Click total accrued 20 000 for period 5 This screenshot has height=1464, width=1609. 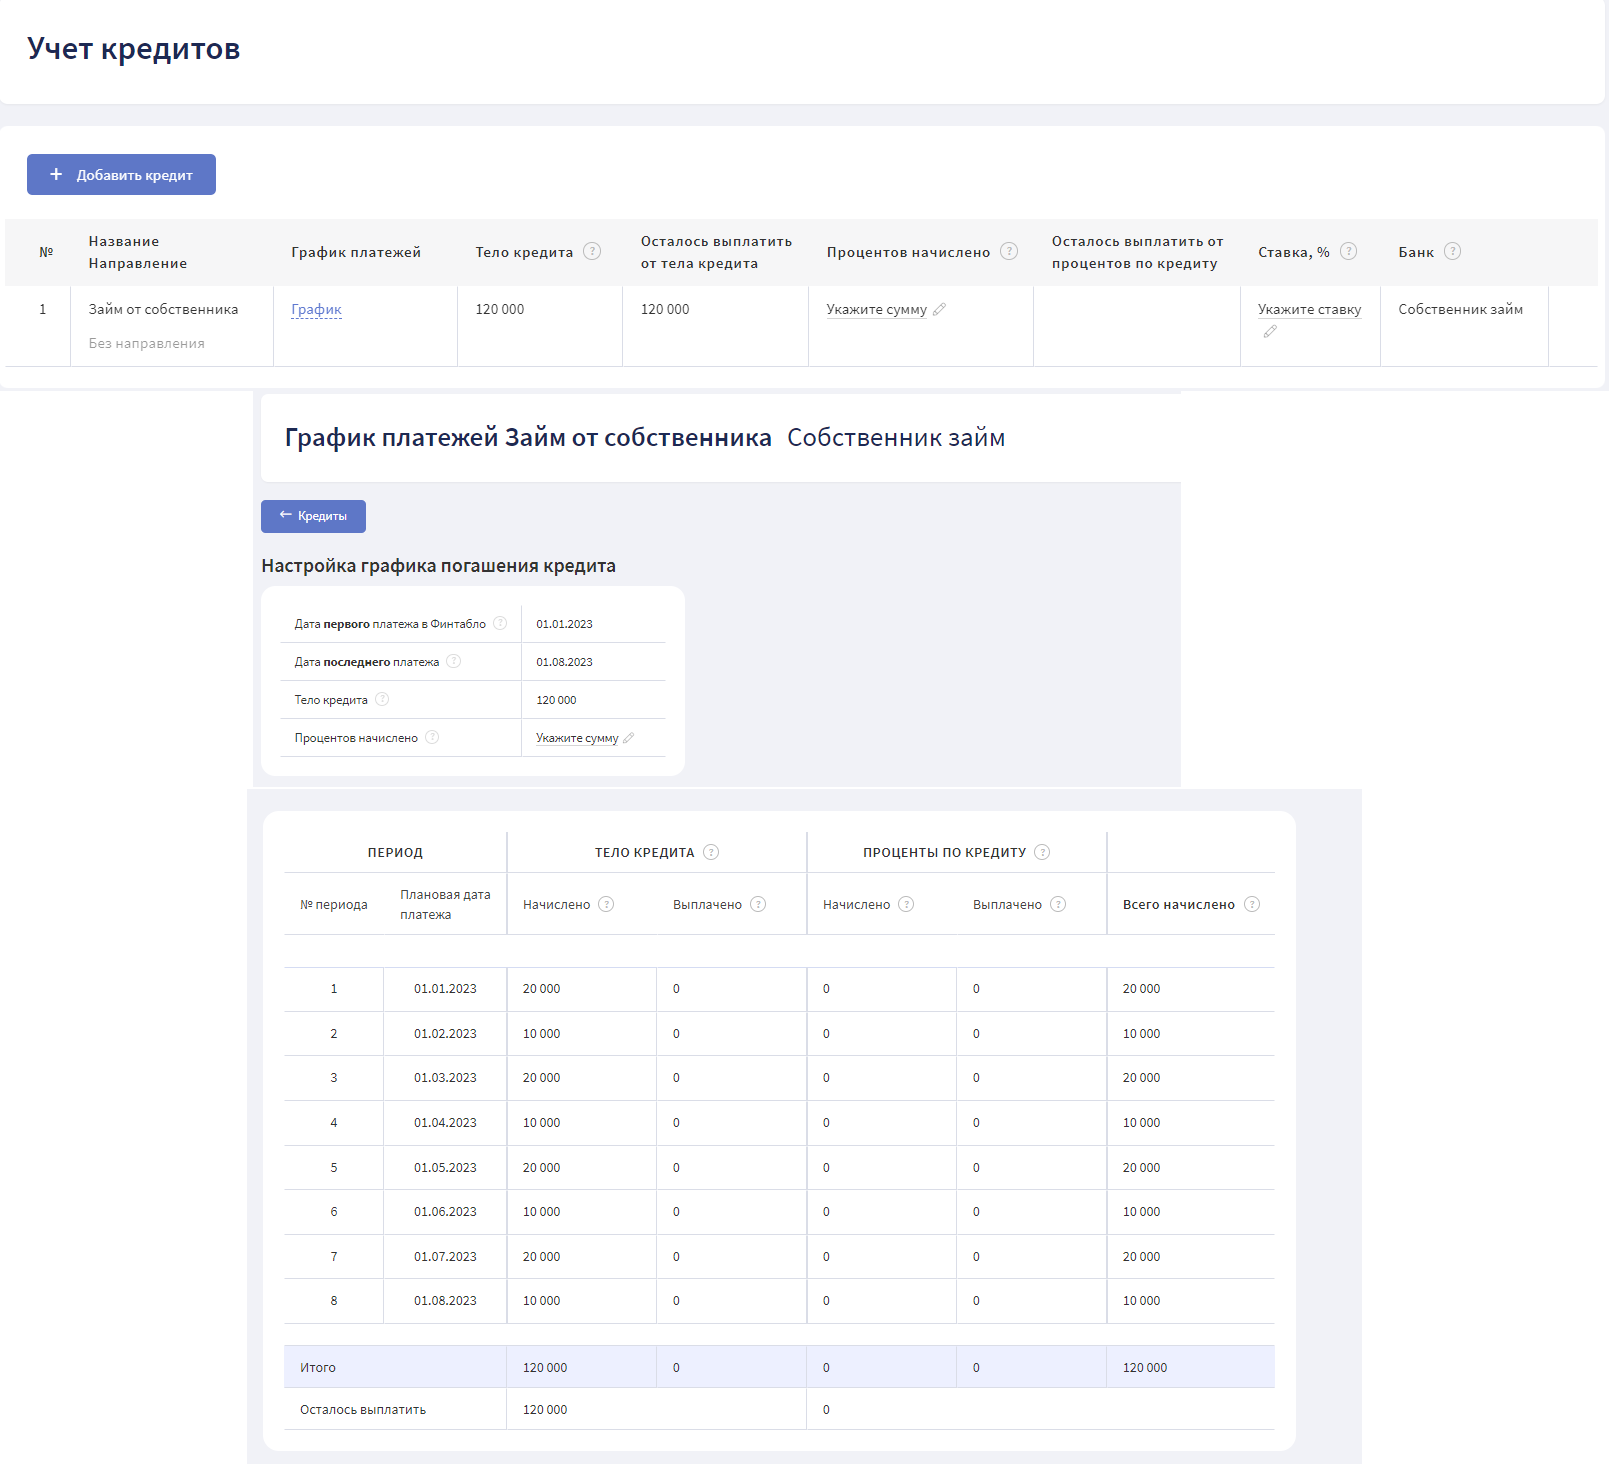[1141, 1168]
